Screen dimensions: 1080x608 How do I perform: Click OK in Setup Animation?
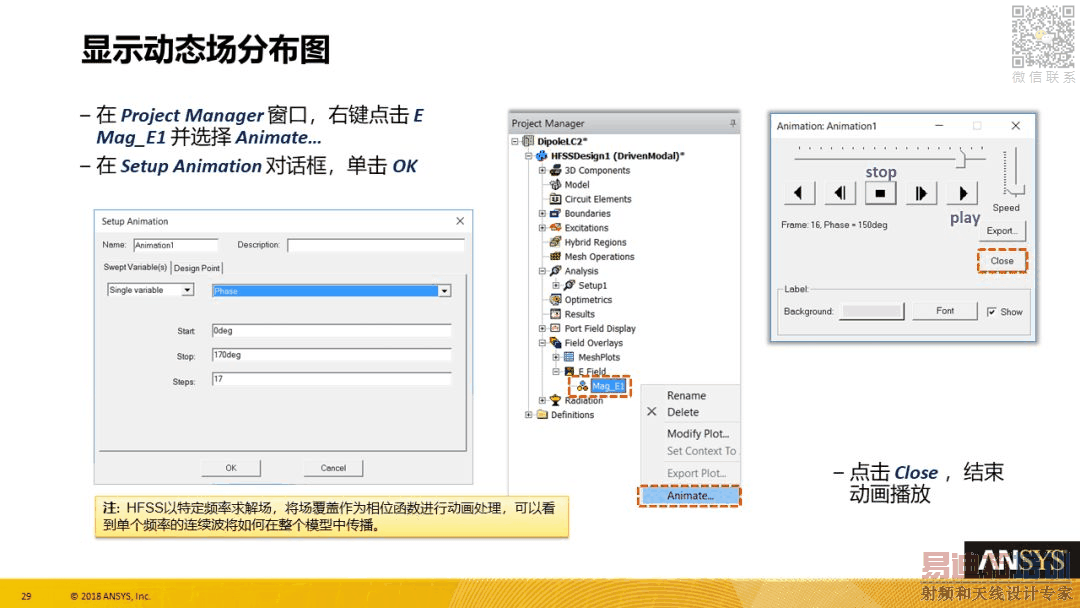231,468
